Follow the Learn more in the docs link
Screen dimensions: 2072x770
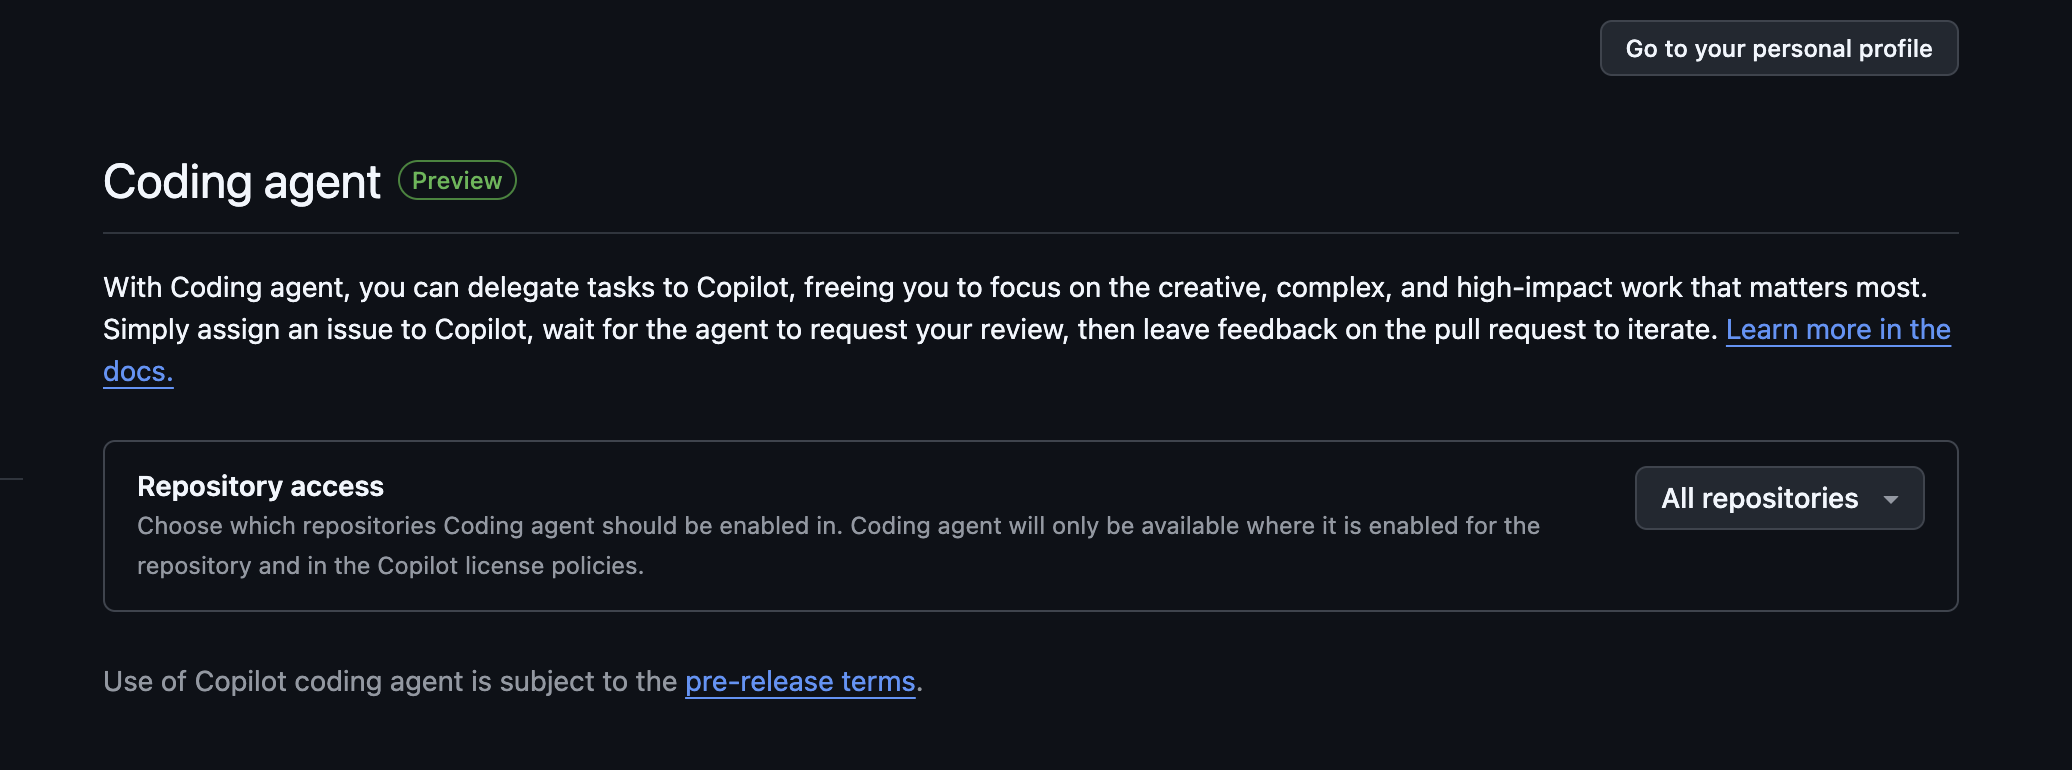click(x=1838, y=329)
